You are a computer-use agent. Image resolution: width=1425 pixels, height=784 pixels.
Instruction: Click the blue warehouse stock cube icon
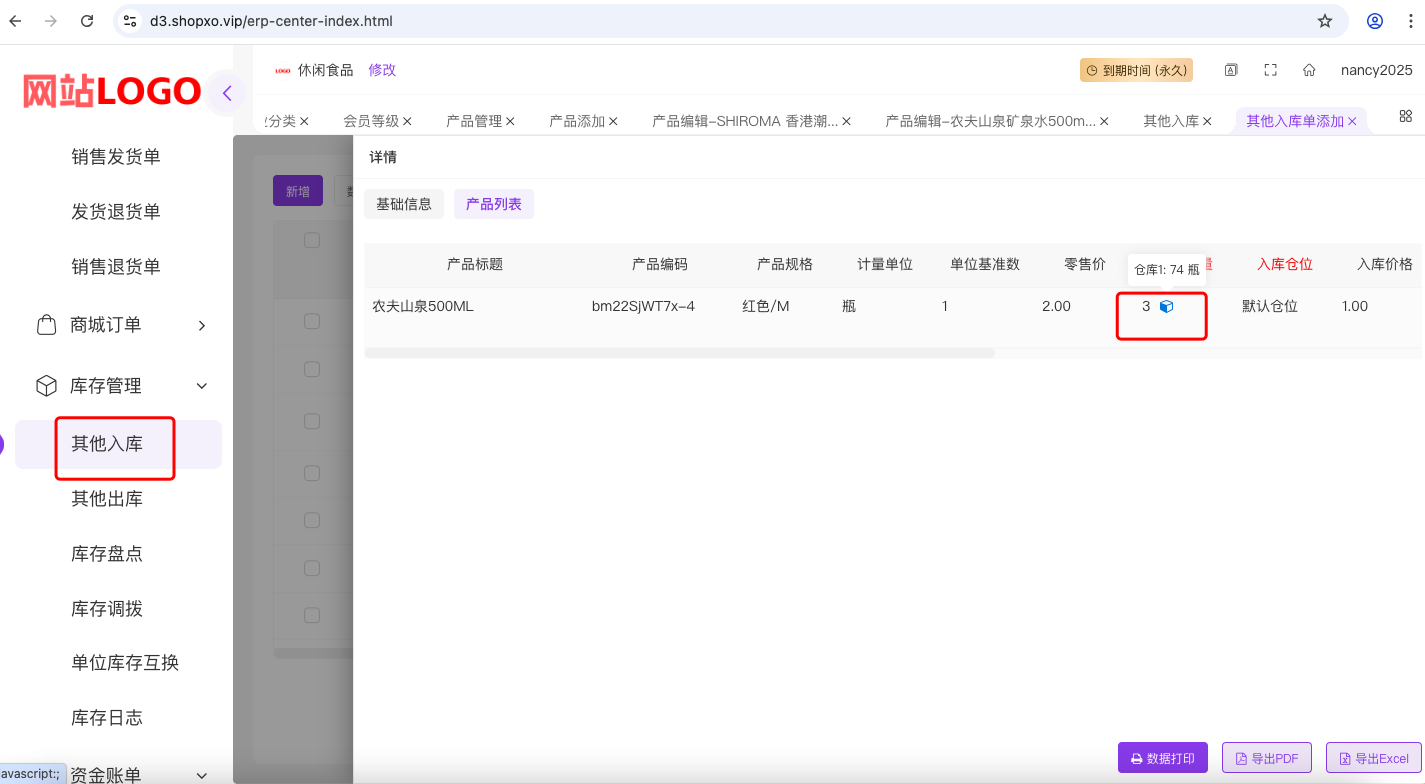coord(1166,307)
